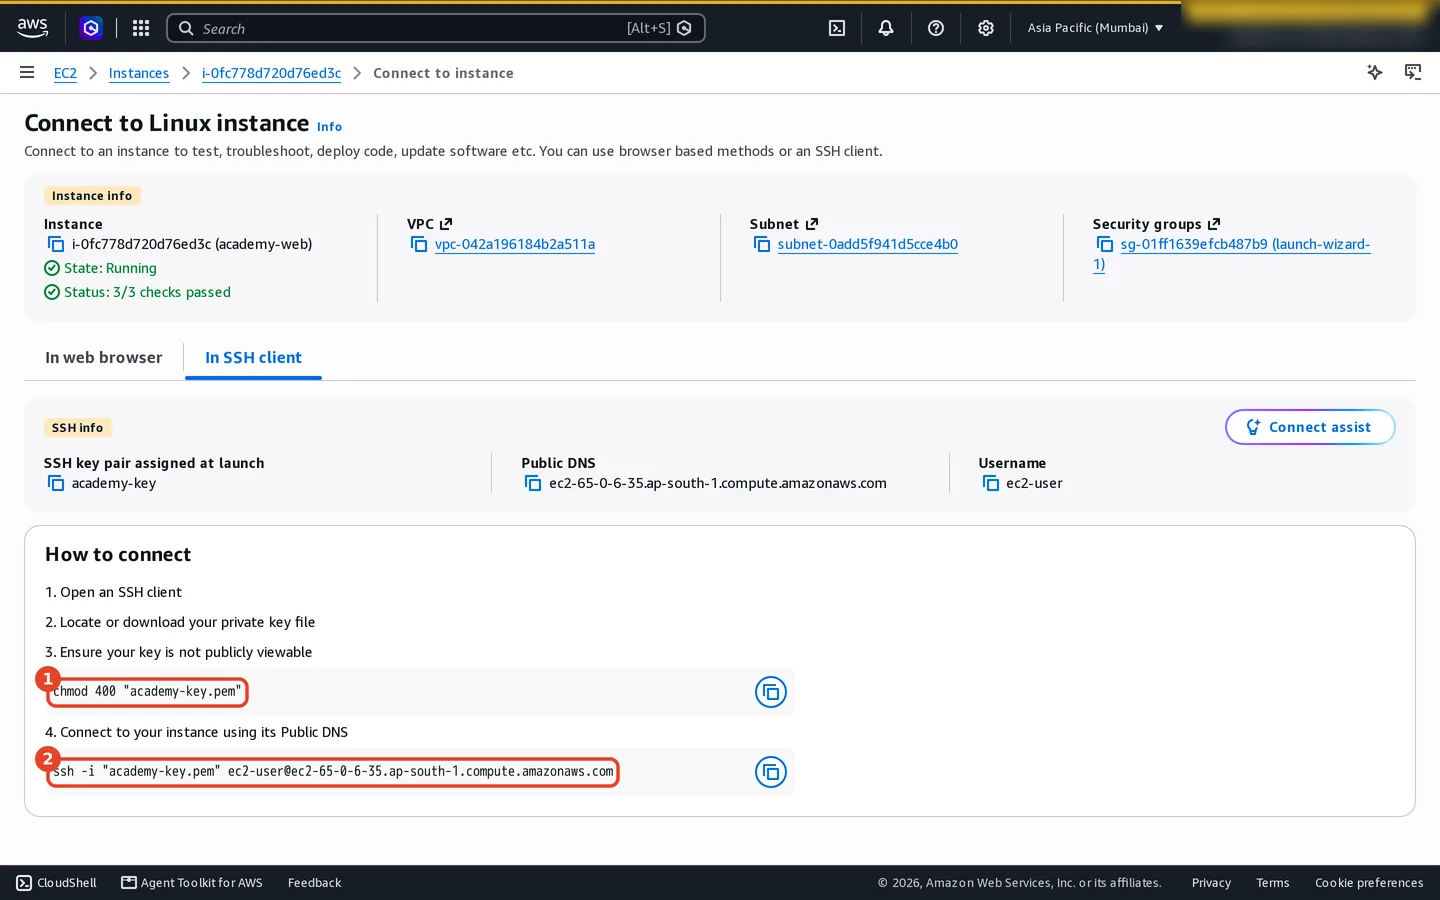Open the Feedback footer link
This screenshot has width=1440, height=900.
(314, 883)
